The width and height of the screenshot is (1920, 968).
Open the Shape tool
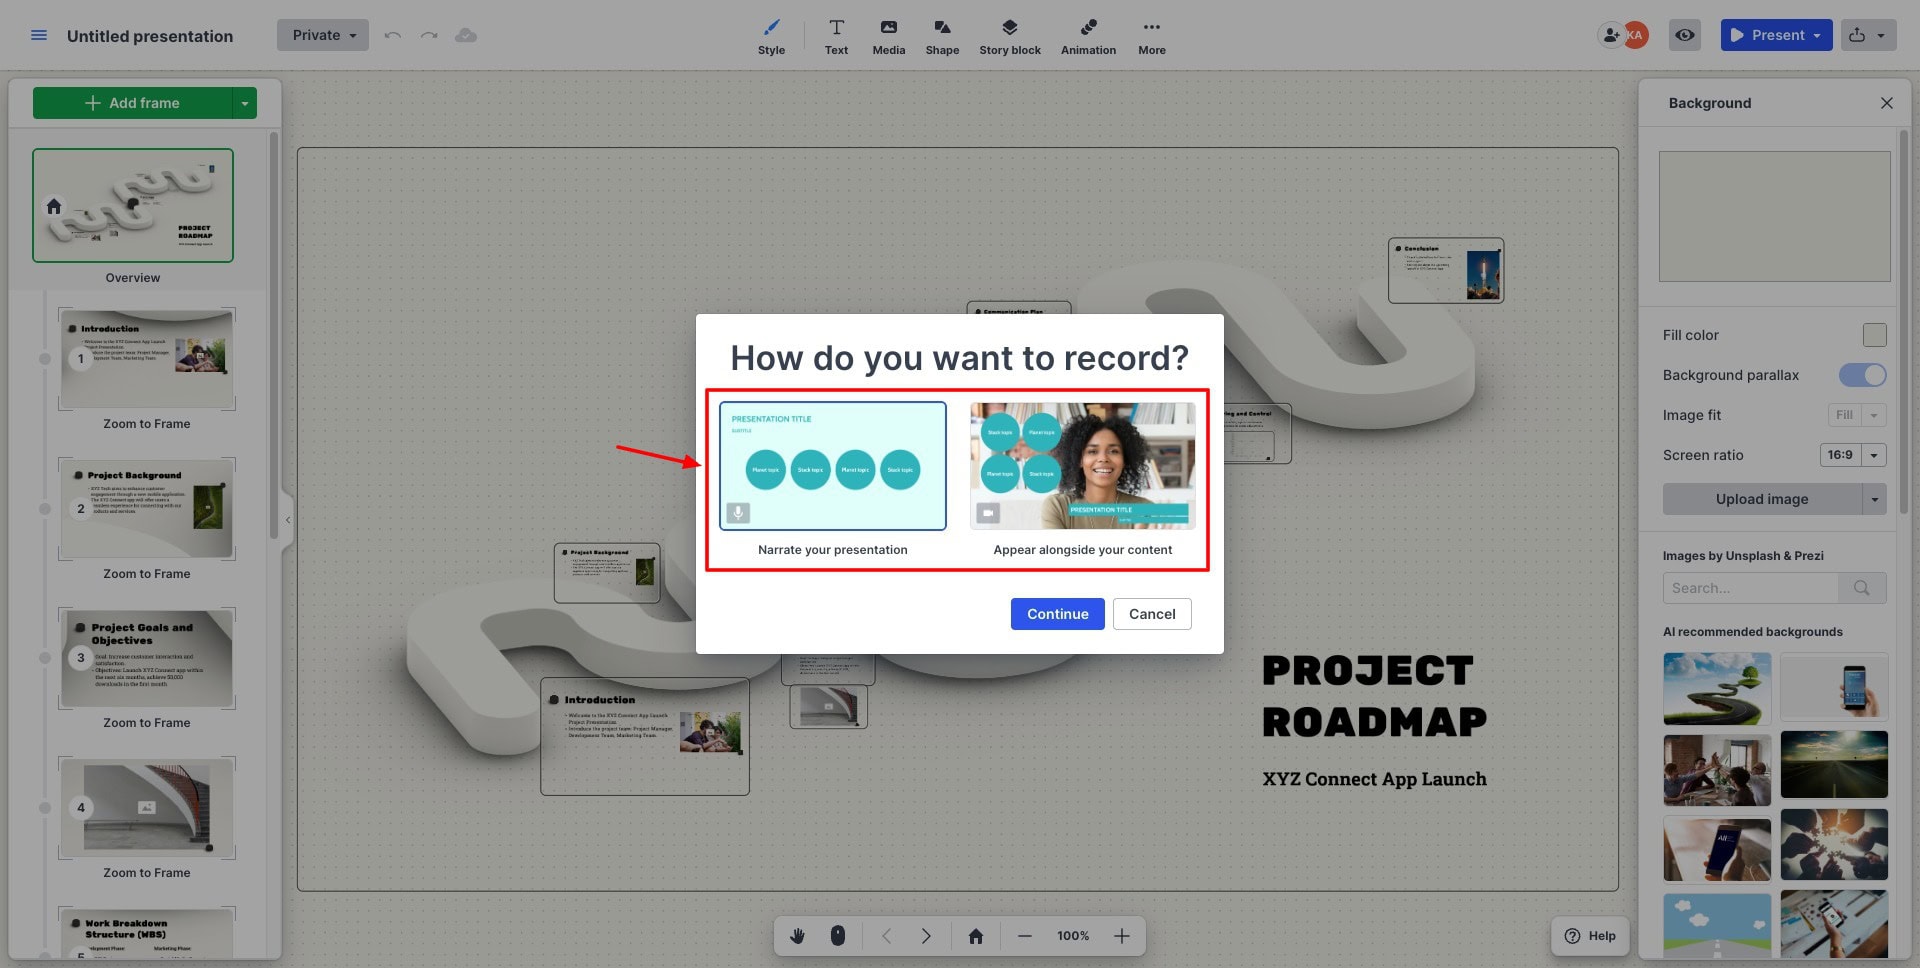pos(942,36)
